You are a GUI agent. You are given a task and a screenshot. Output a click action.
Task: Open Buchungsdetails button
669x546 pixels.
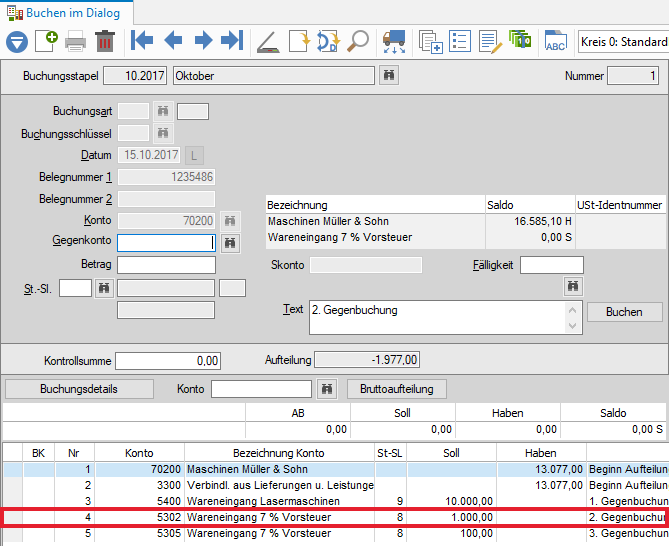(x=79, y=389)
